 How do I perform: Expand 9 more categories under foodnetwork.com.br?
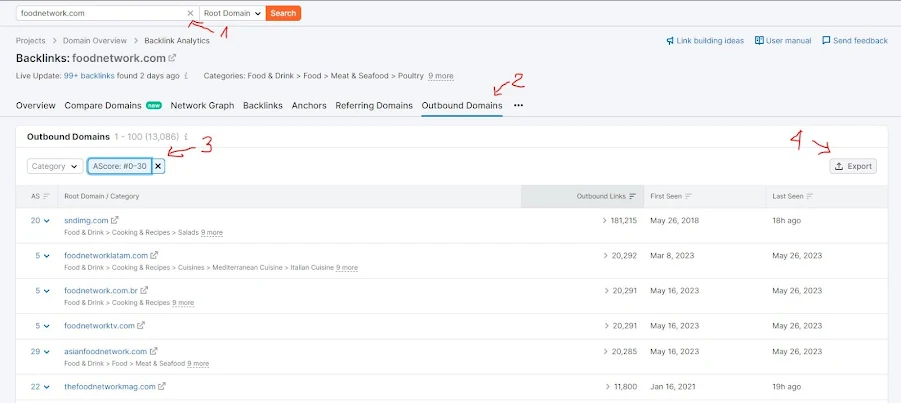183,303
